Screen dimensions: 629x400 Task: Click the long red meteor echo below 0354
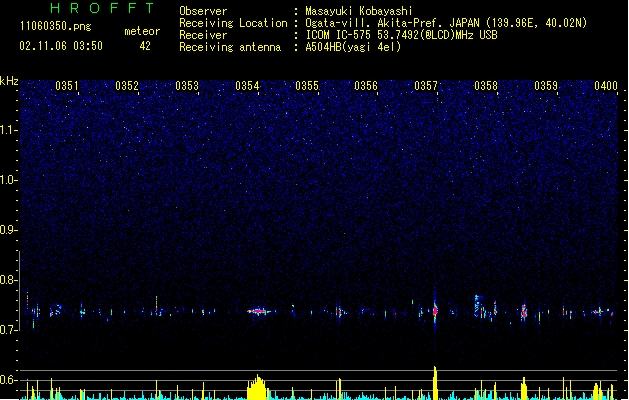(x=260, y=311)
